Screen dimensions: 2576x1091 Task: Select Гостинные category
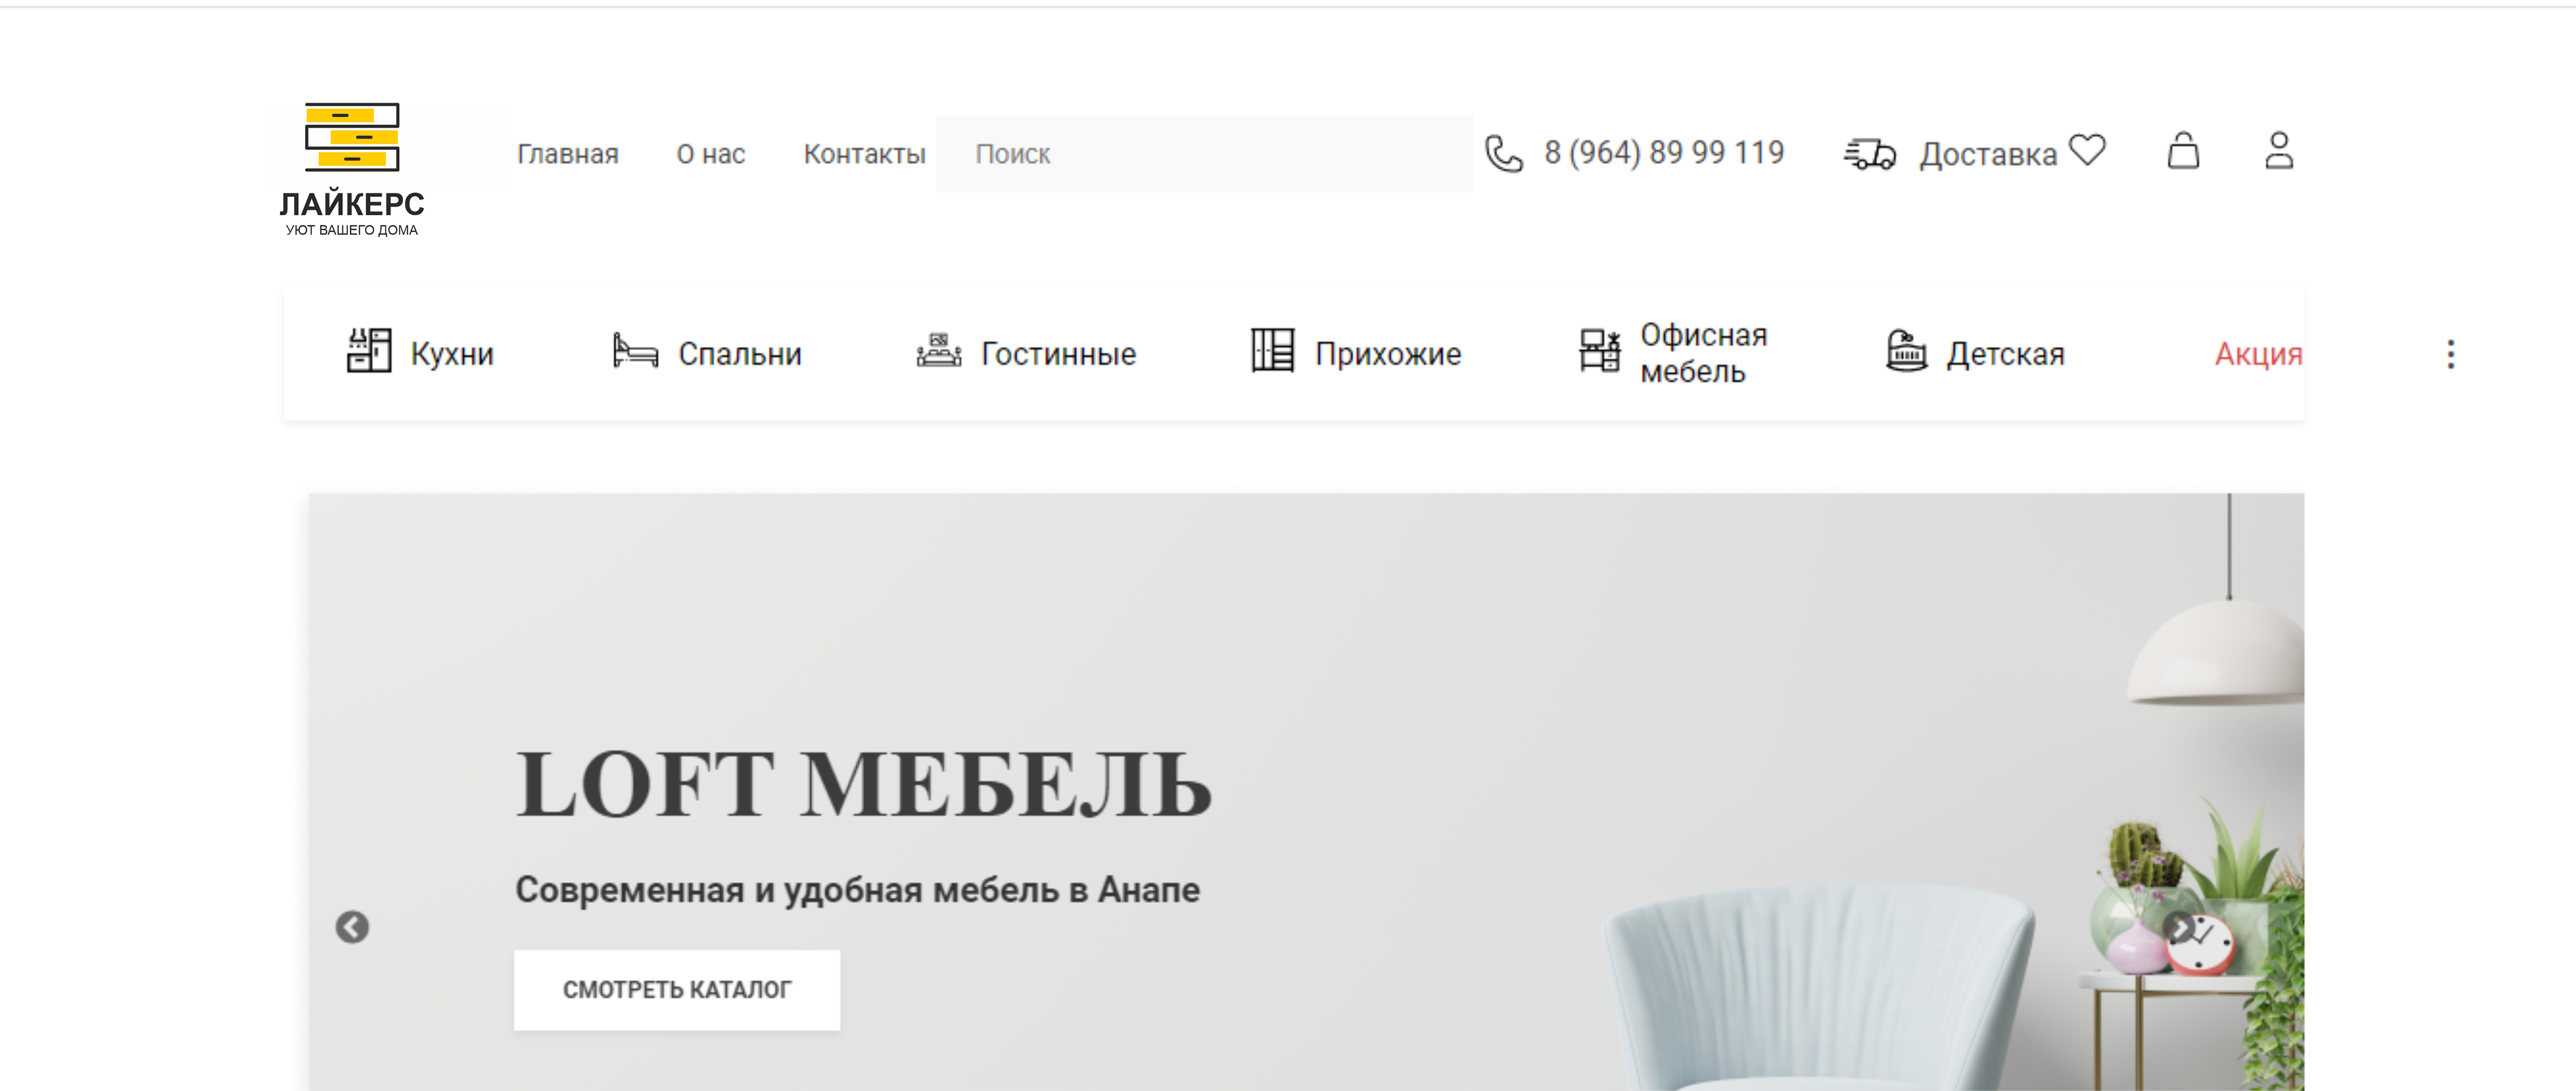click(1059, 353)
